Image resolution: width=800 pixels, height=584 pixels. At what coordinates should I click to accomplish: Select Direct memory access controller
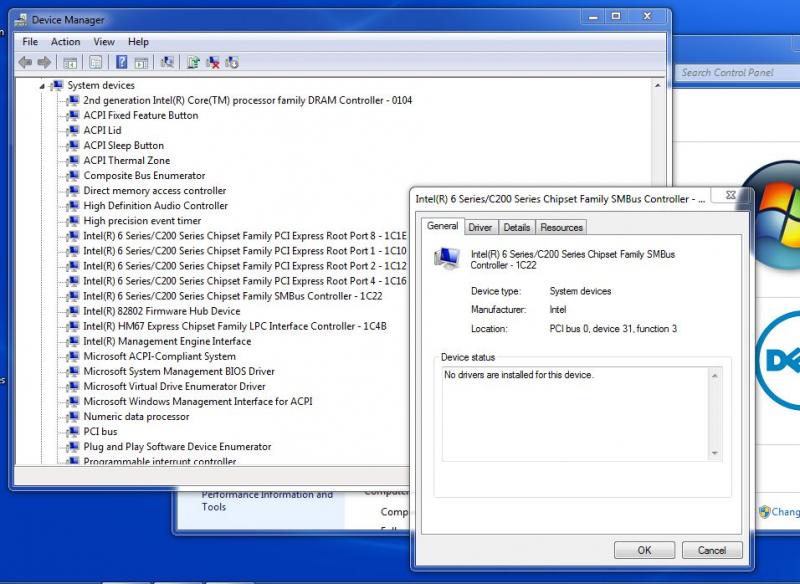155,190
